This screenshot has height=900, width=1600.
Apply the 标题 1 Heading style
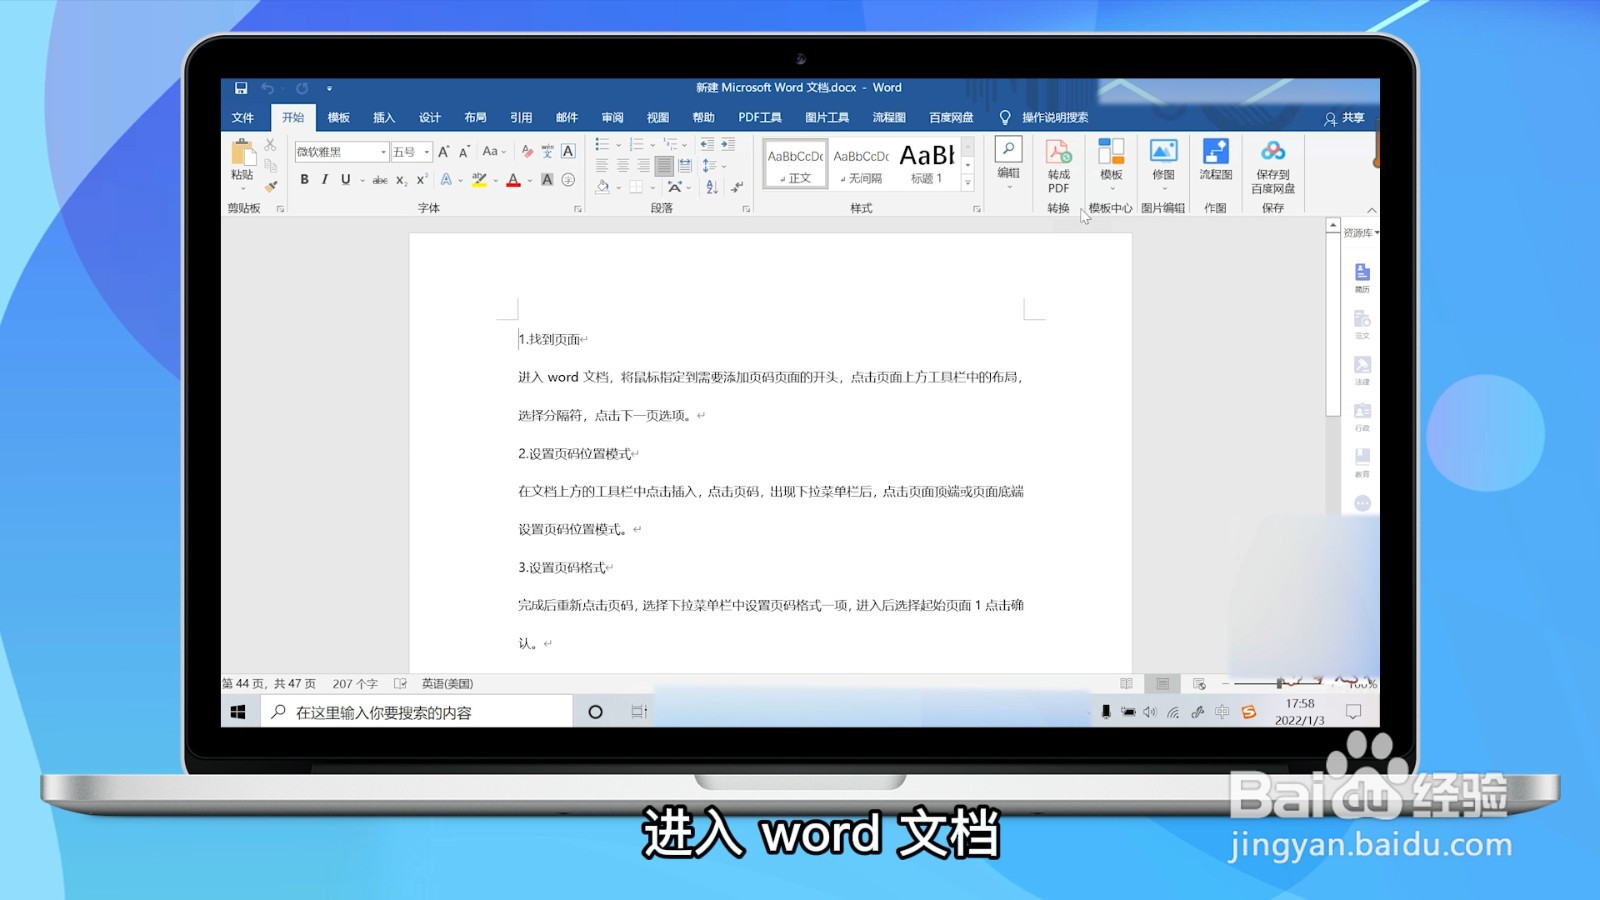pos(927,164)
